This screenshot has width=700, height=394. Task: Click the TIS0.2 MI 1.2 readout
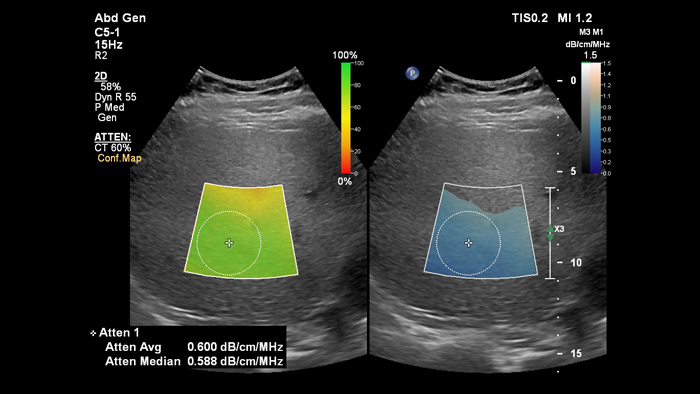tap(552, 18)
